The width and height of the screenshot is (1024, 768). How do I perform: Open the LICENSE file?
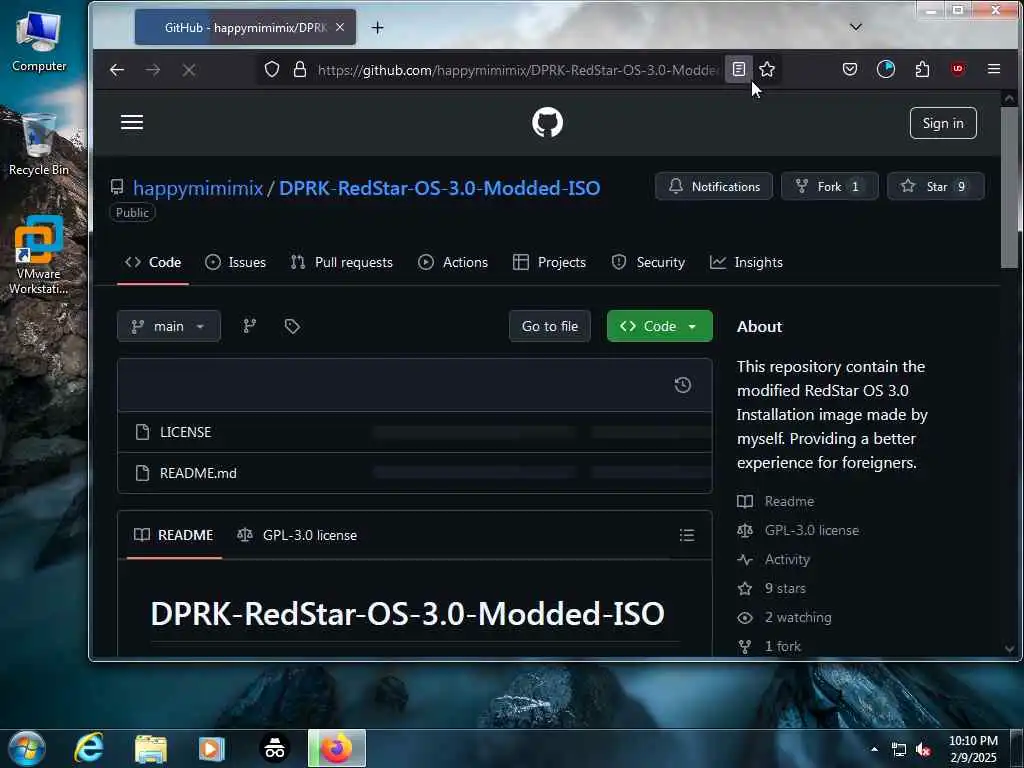(x=185, y=432)
